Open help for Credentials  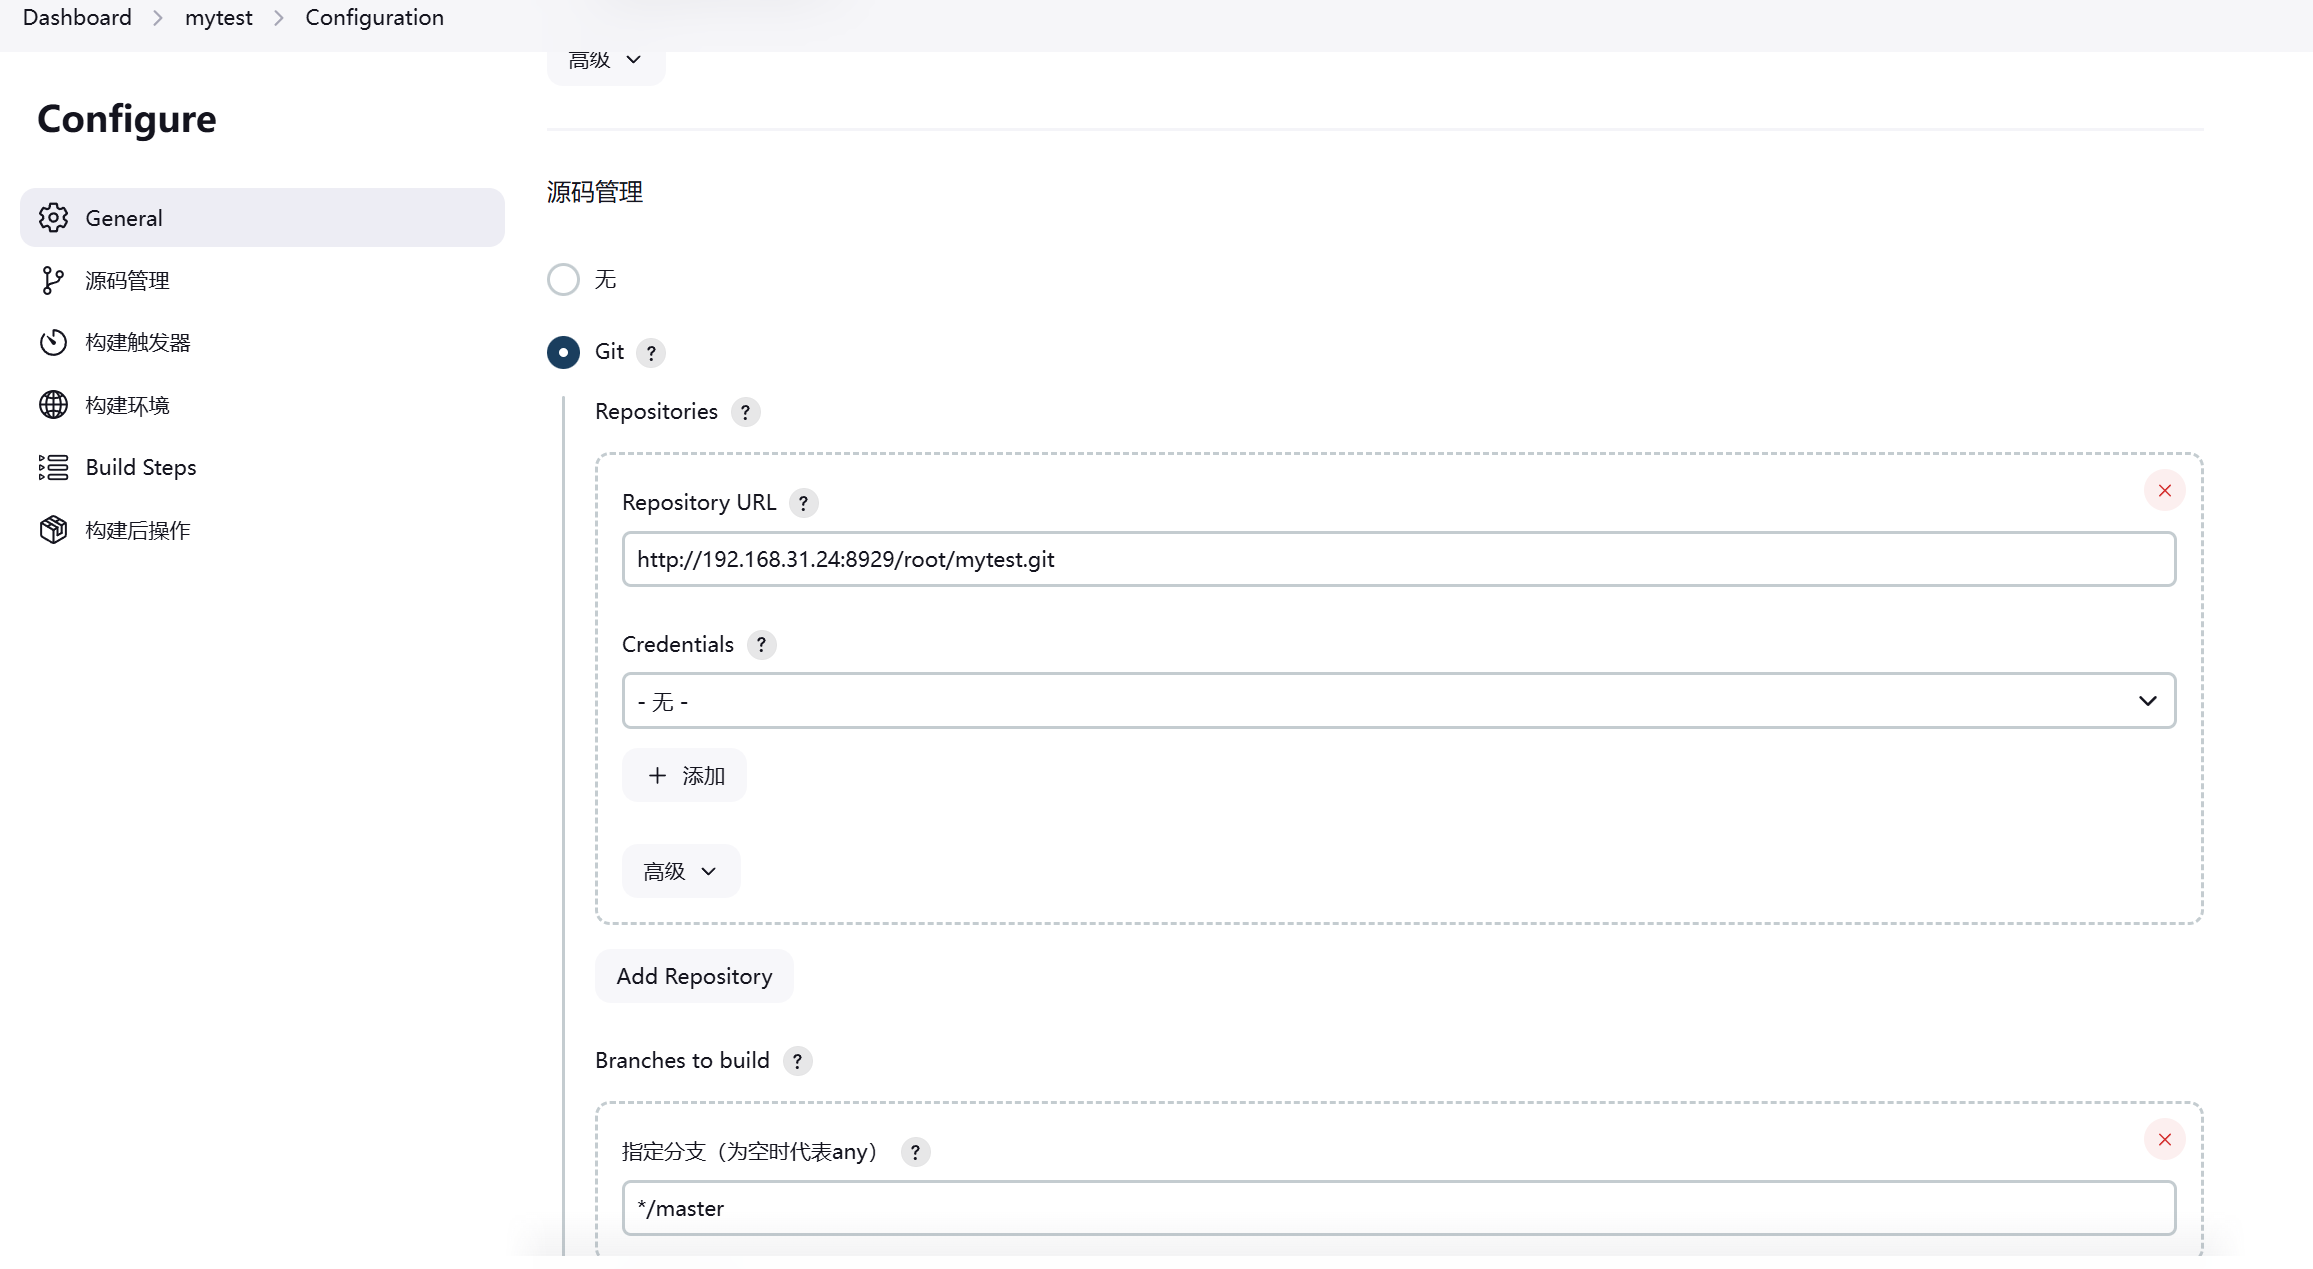pyautogui.click(x=761, y=645)
